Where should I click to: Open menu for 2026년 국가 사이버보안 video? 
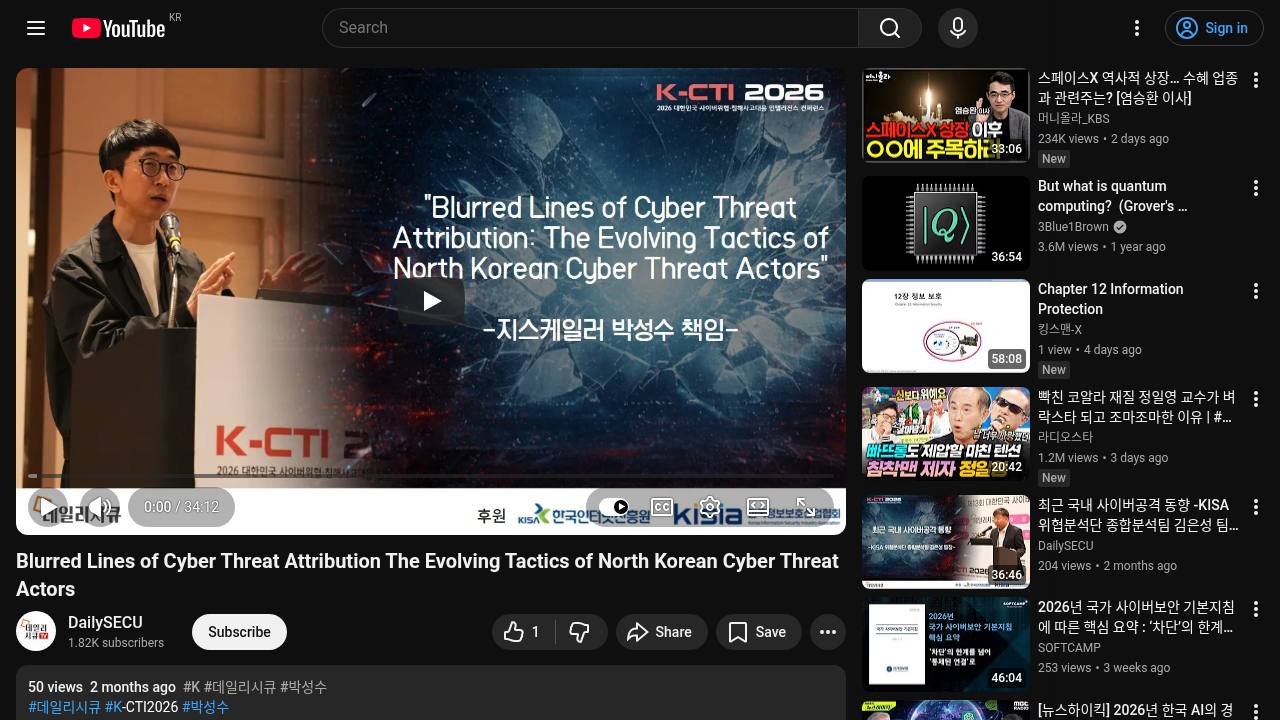[1256, 609]
